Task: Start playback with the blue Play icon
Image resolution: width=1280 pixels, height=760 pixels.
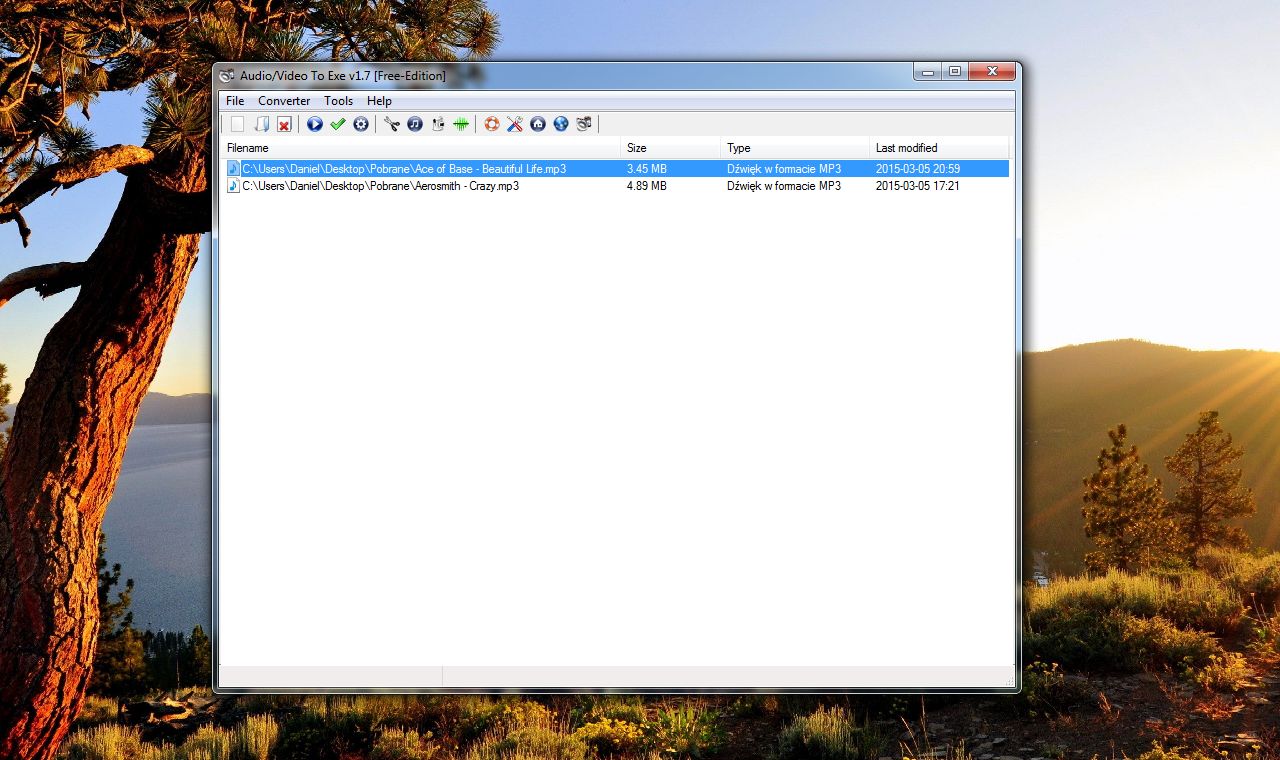Action: click(x=315, y=124)
